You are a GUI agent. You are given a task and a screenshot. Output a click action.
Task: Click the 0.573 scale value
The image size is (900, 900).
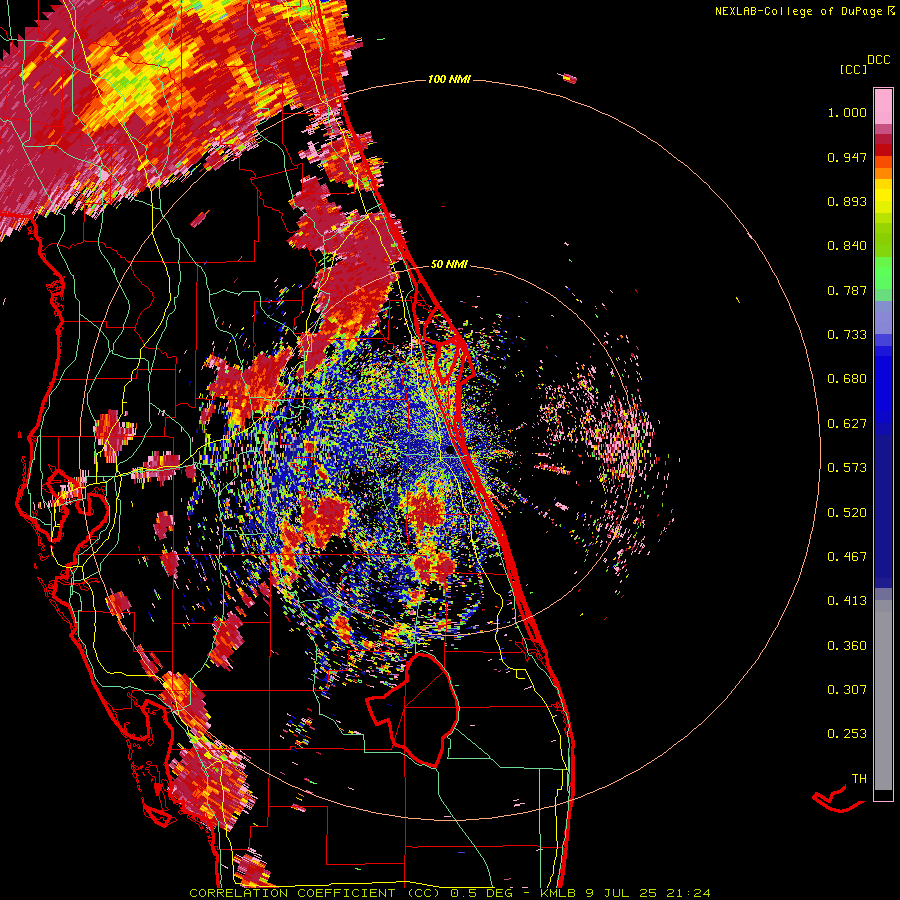(847, 468)
